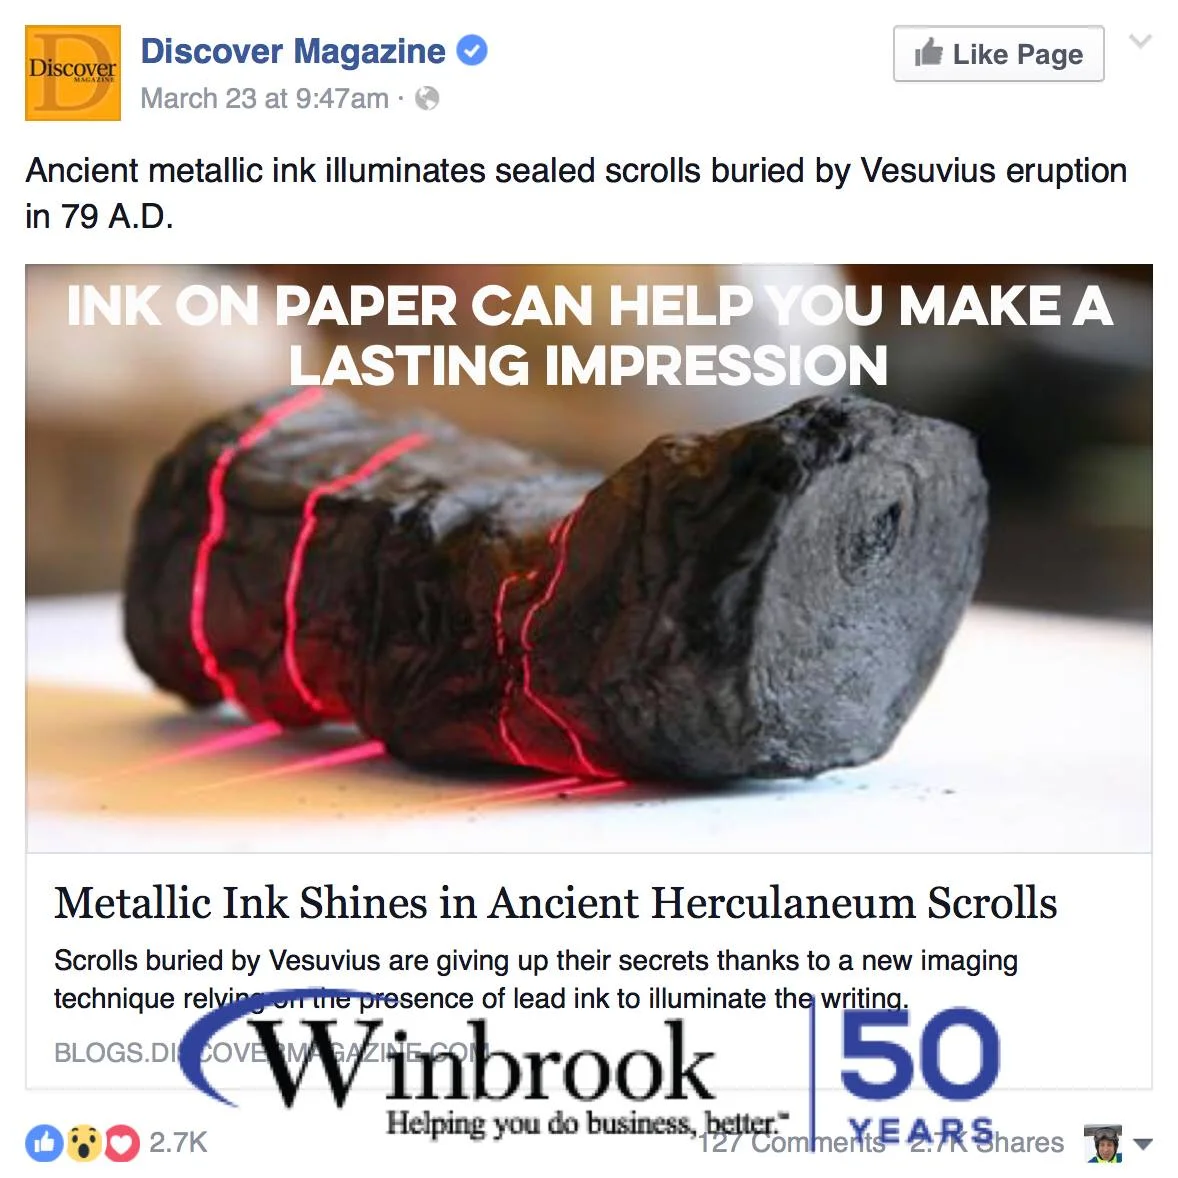Expand the dropdown arrow beside profile avatar
Image resolution: width=1178 pixels, height=1178 pixels.
point(1143,1144)
